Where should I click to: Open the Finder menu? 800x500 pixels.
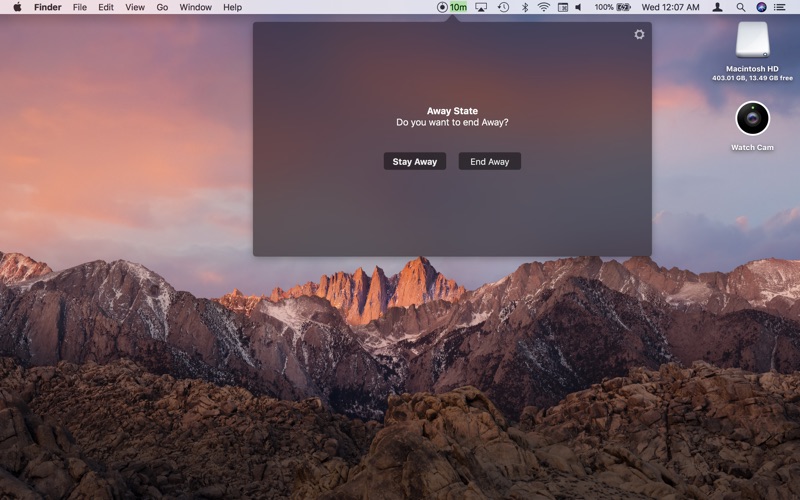pos(47,7)
